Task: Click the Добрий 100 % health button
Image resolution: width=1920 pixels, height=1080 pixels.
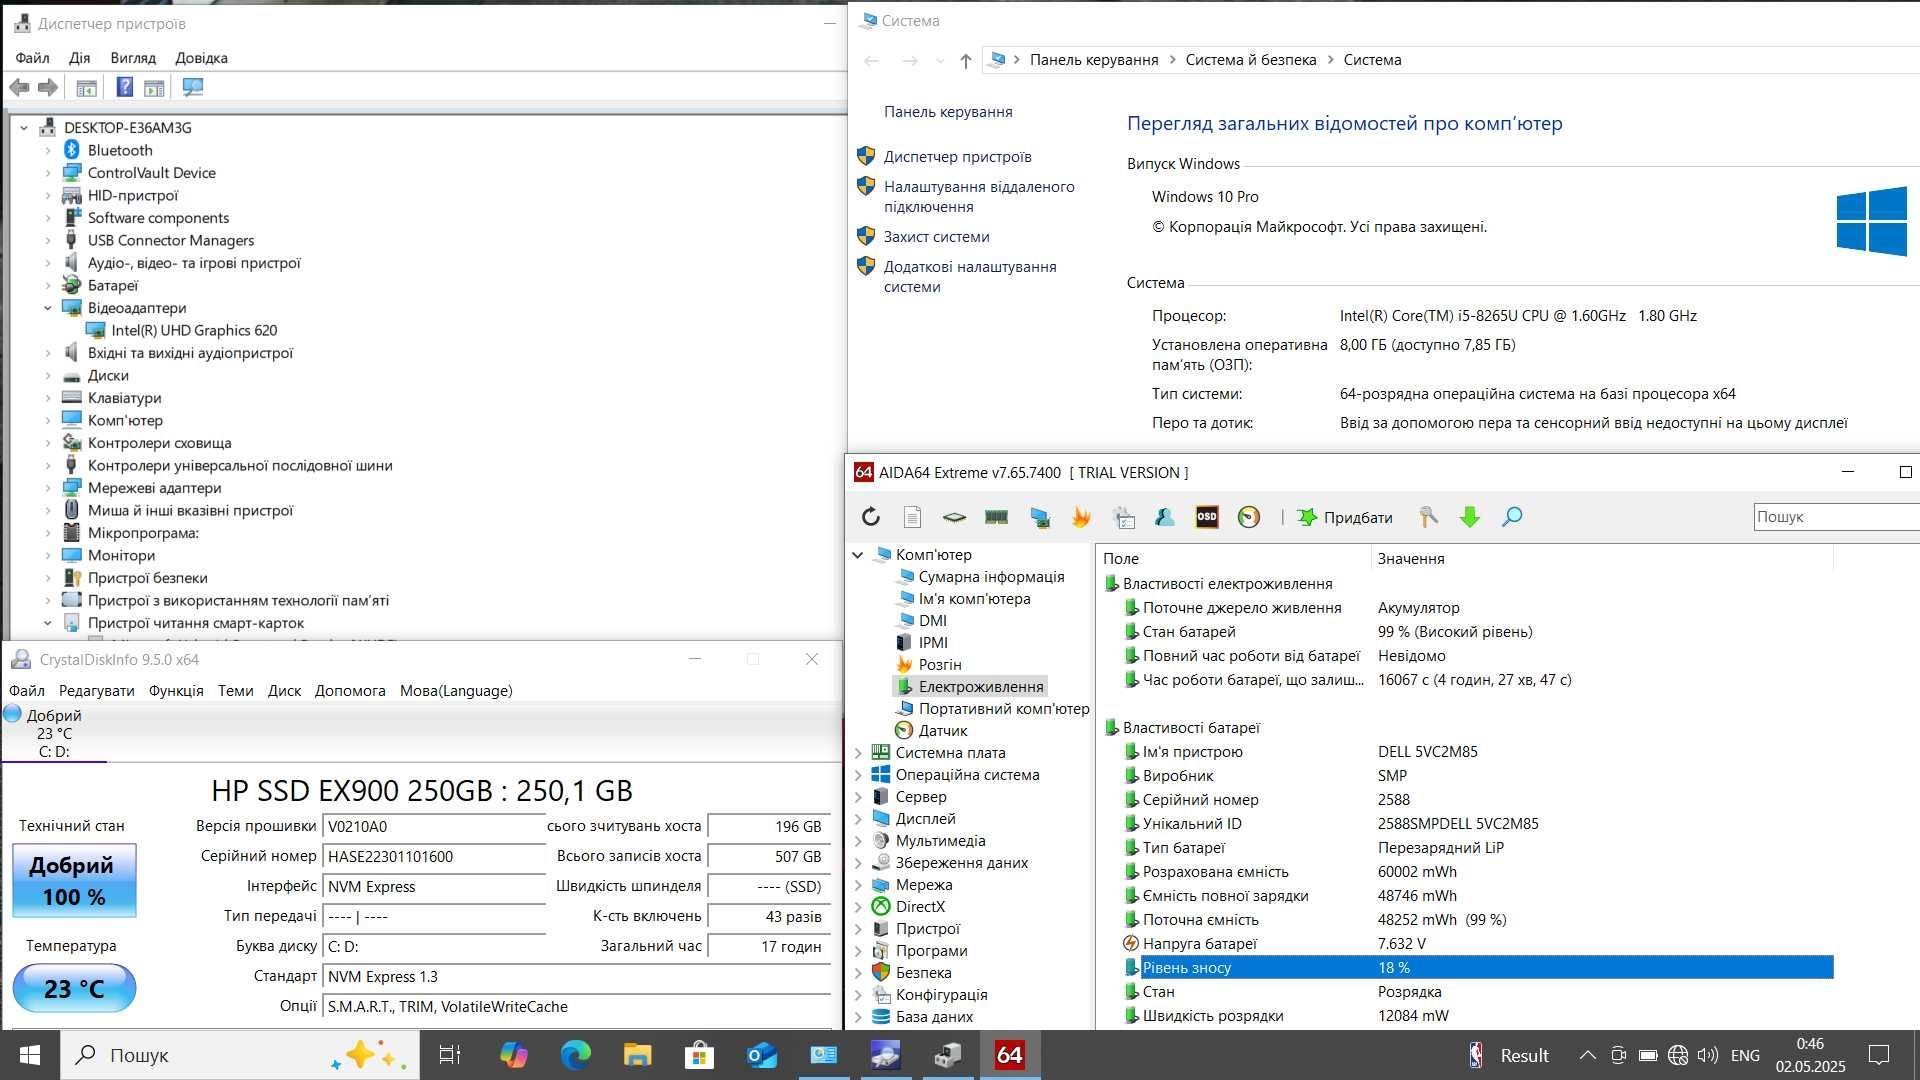Action: 74,881
